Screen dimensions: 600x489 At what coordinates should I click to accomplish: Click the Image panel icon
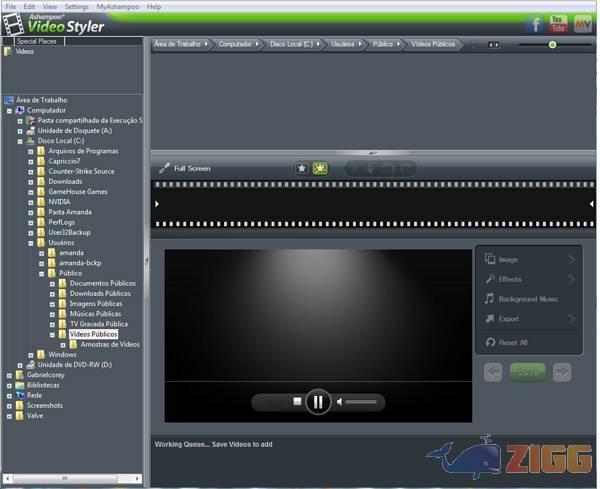pyautogui.click(x=490, y=259)
